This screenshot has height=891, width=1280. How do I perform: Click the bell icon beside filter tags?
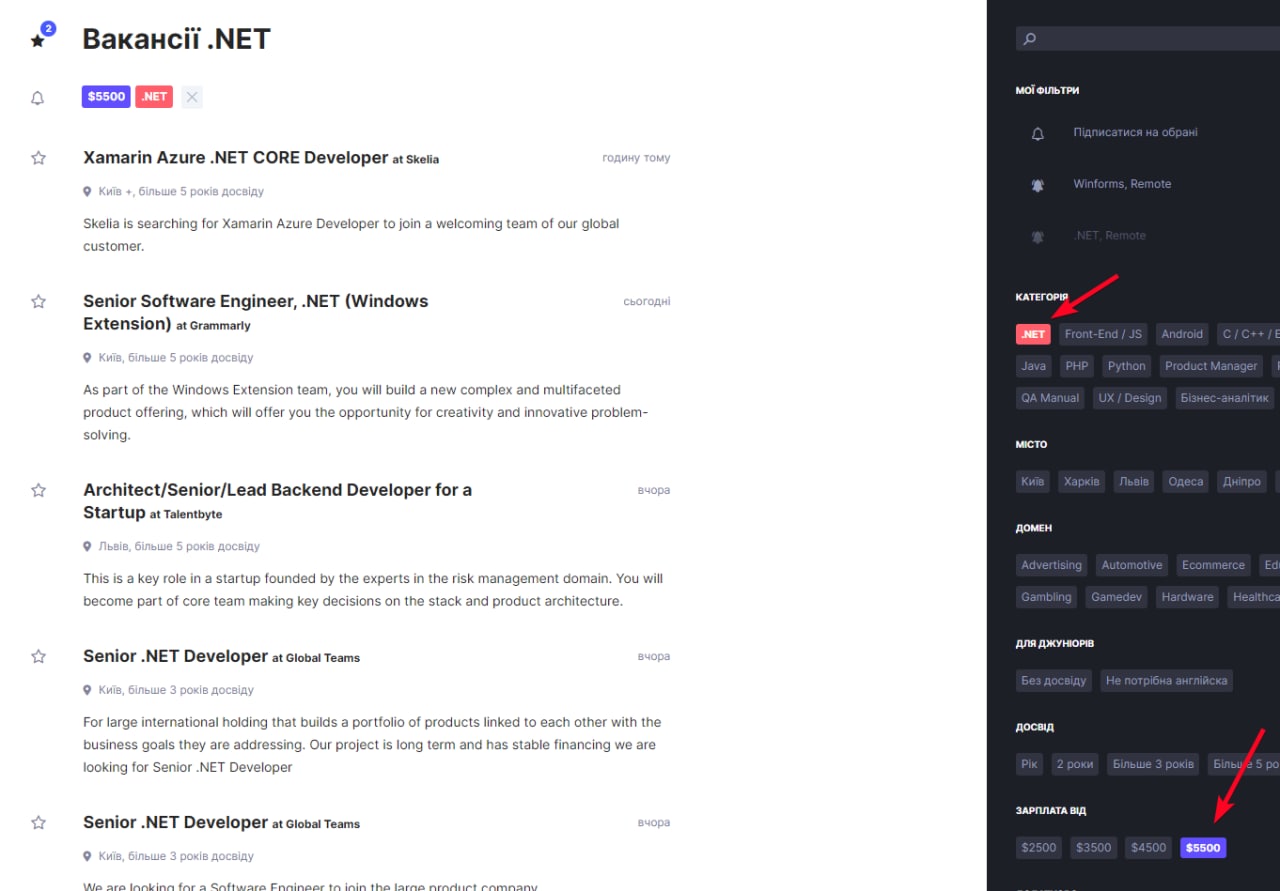pyautogui.click(x=38, y=98)
